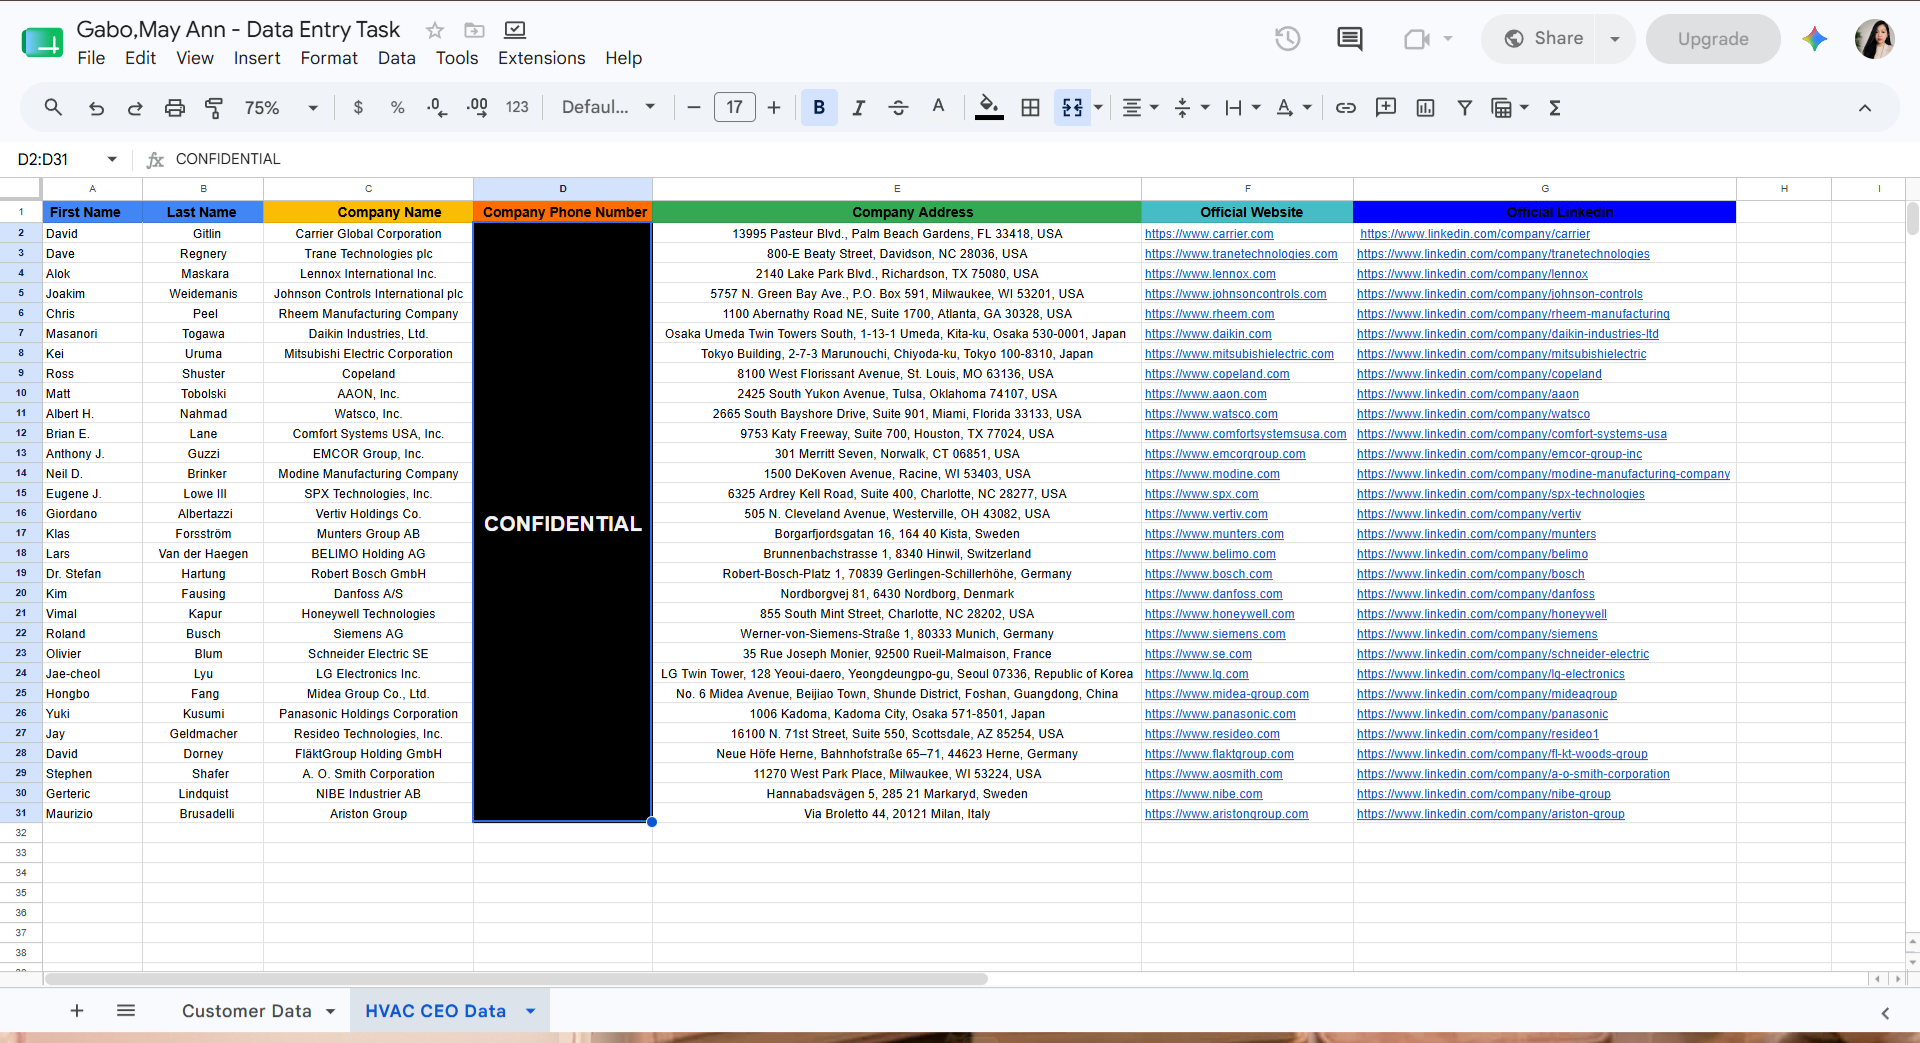Open text rotation options
Viewport: 1920px width, 1043px height.
tap(1293, 108)
